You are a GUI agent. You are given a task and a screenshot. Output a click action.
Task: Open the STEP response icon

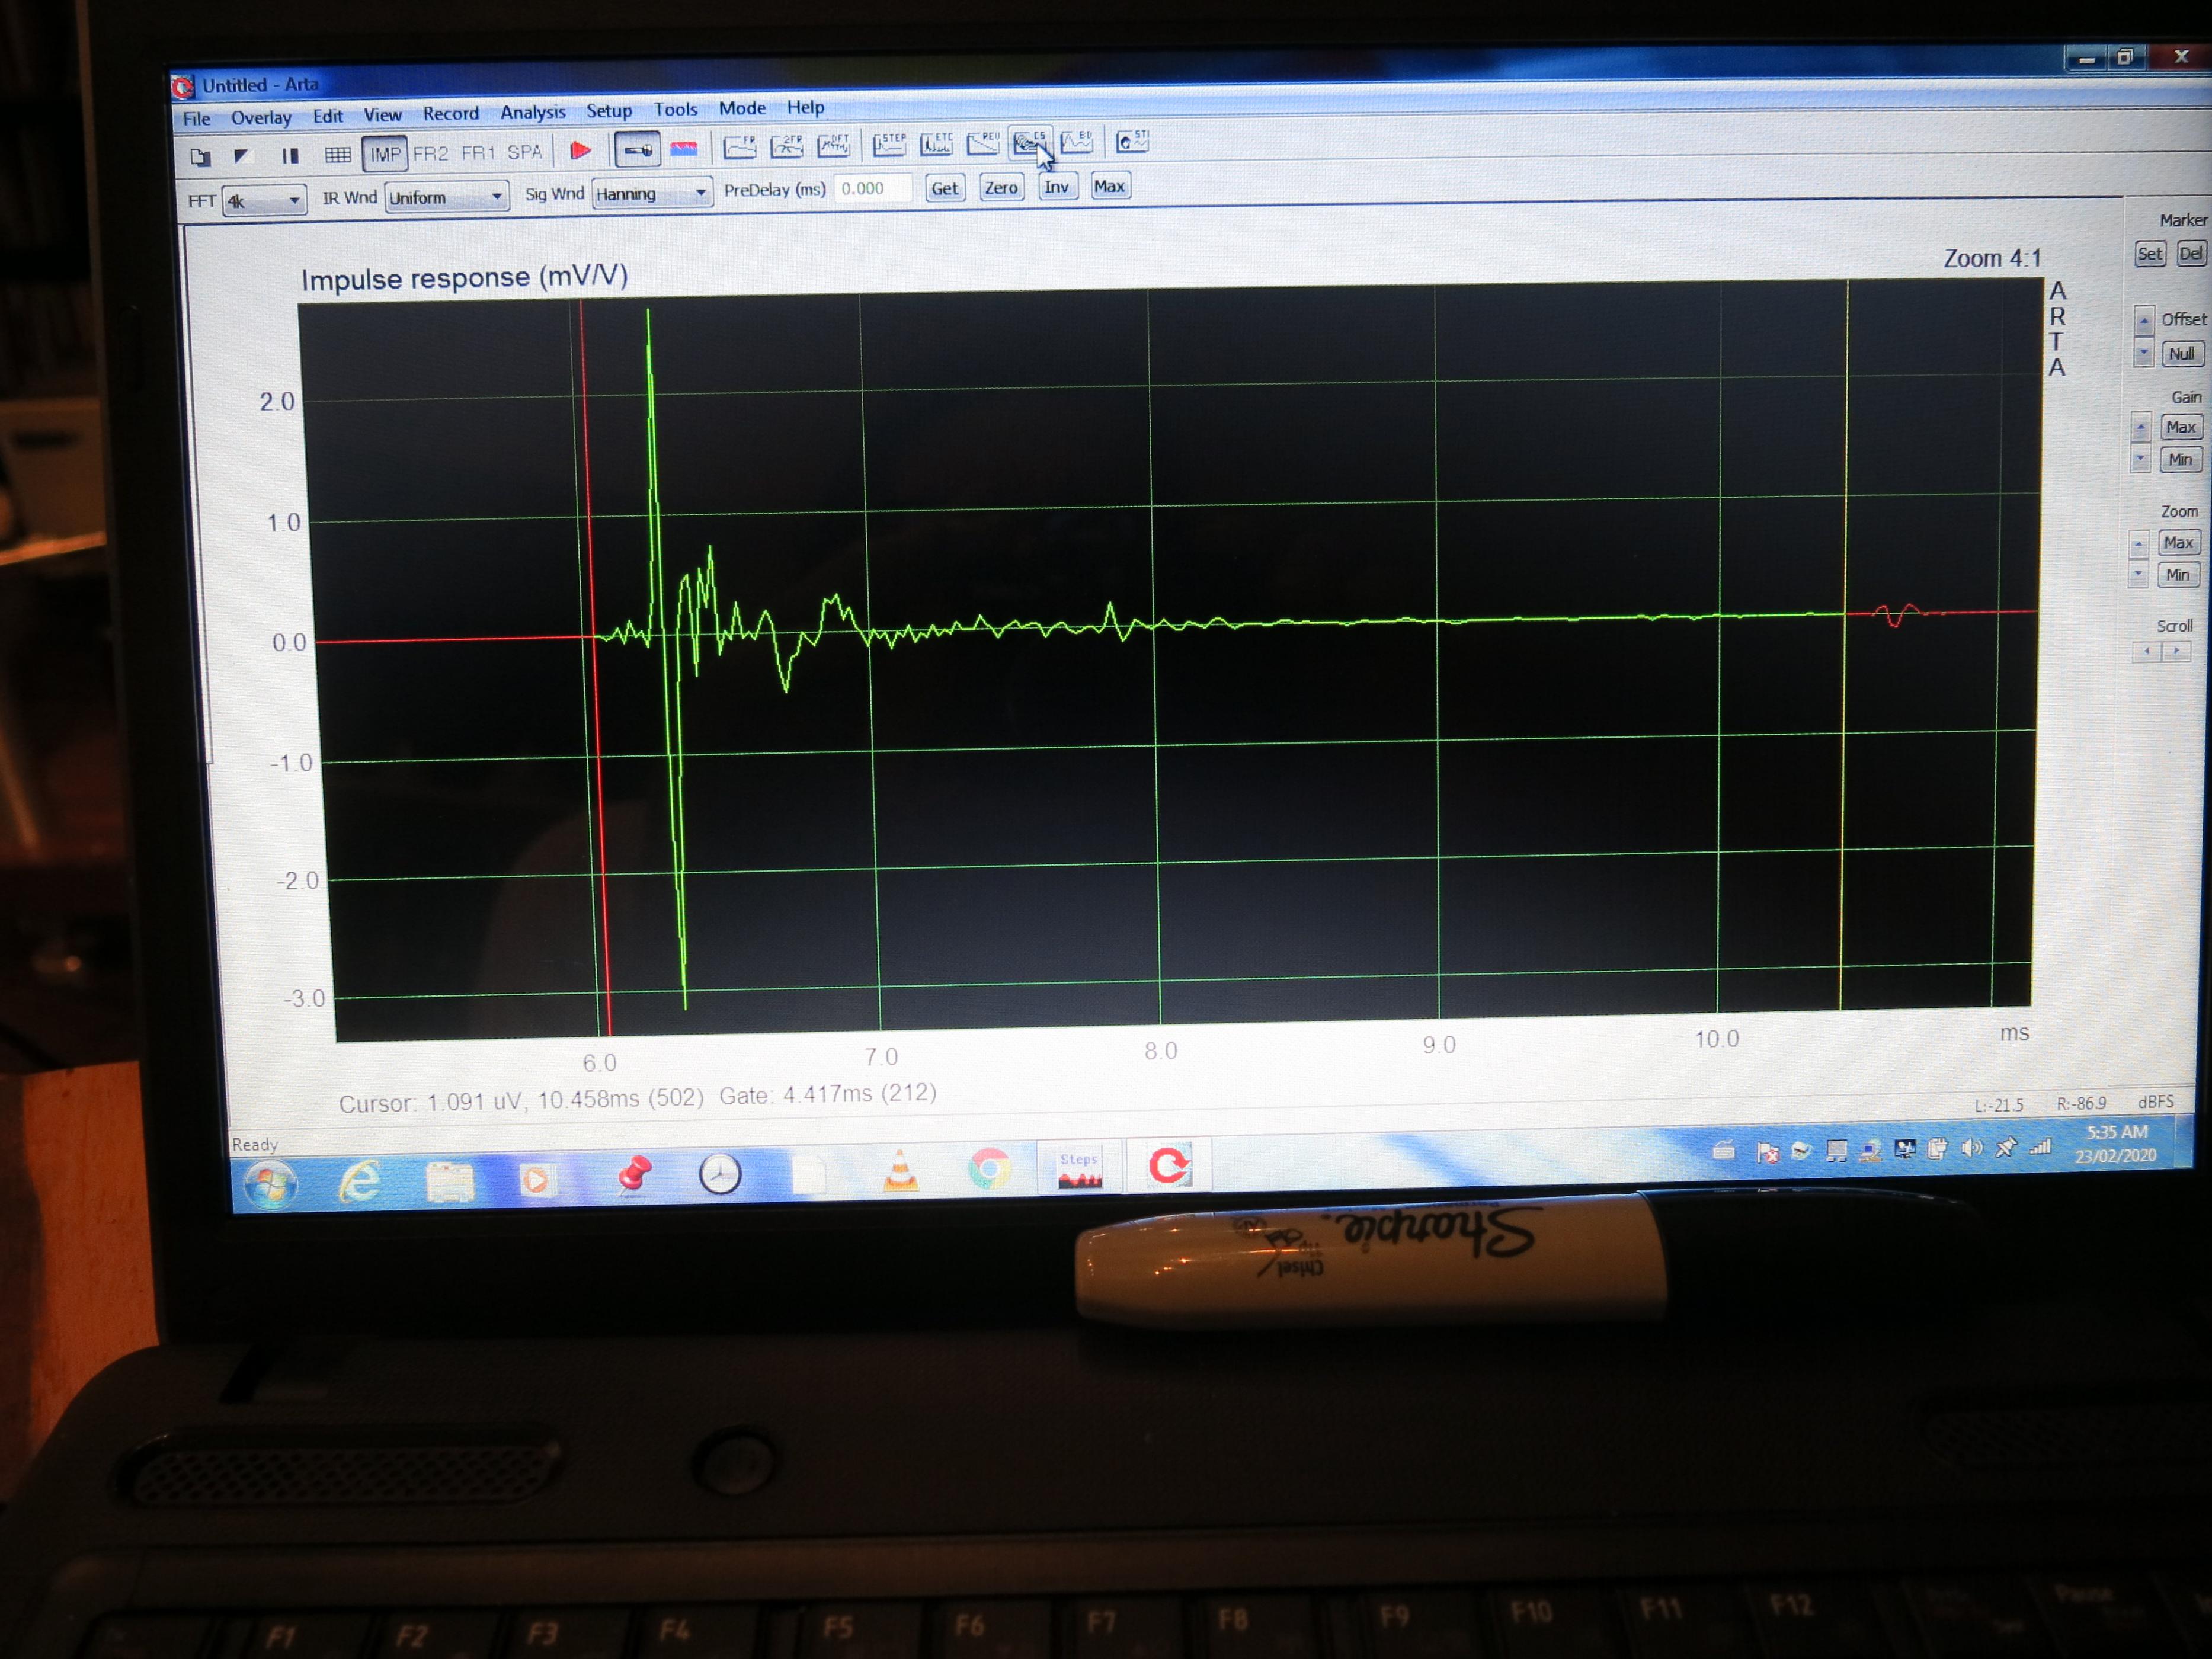click(x=889, y=144)
